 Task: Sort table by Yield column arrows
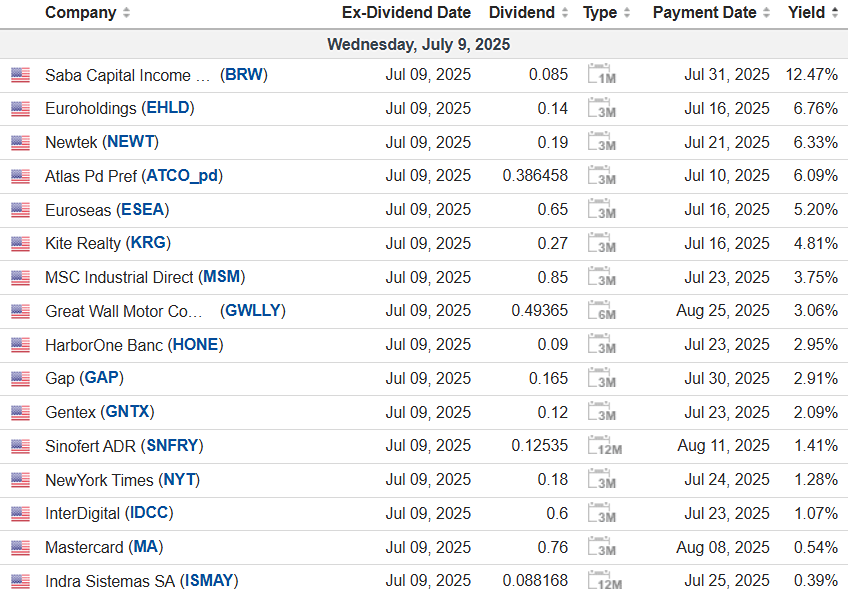(834, 12)
